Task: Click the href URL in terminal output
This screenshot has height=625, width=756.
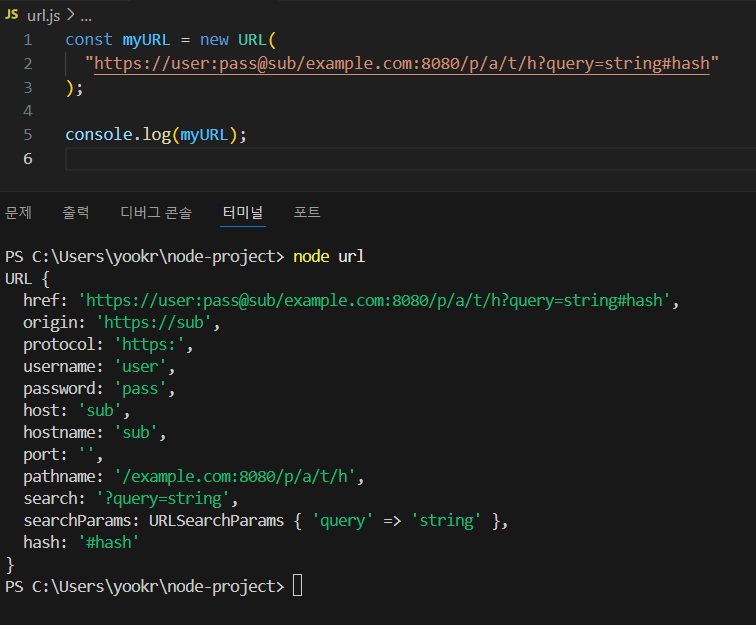Action: pyautogui.click(x=378, y=301)
